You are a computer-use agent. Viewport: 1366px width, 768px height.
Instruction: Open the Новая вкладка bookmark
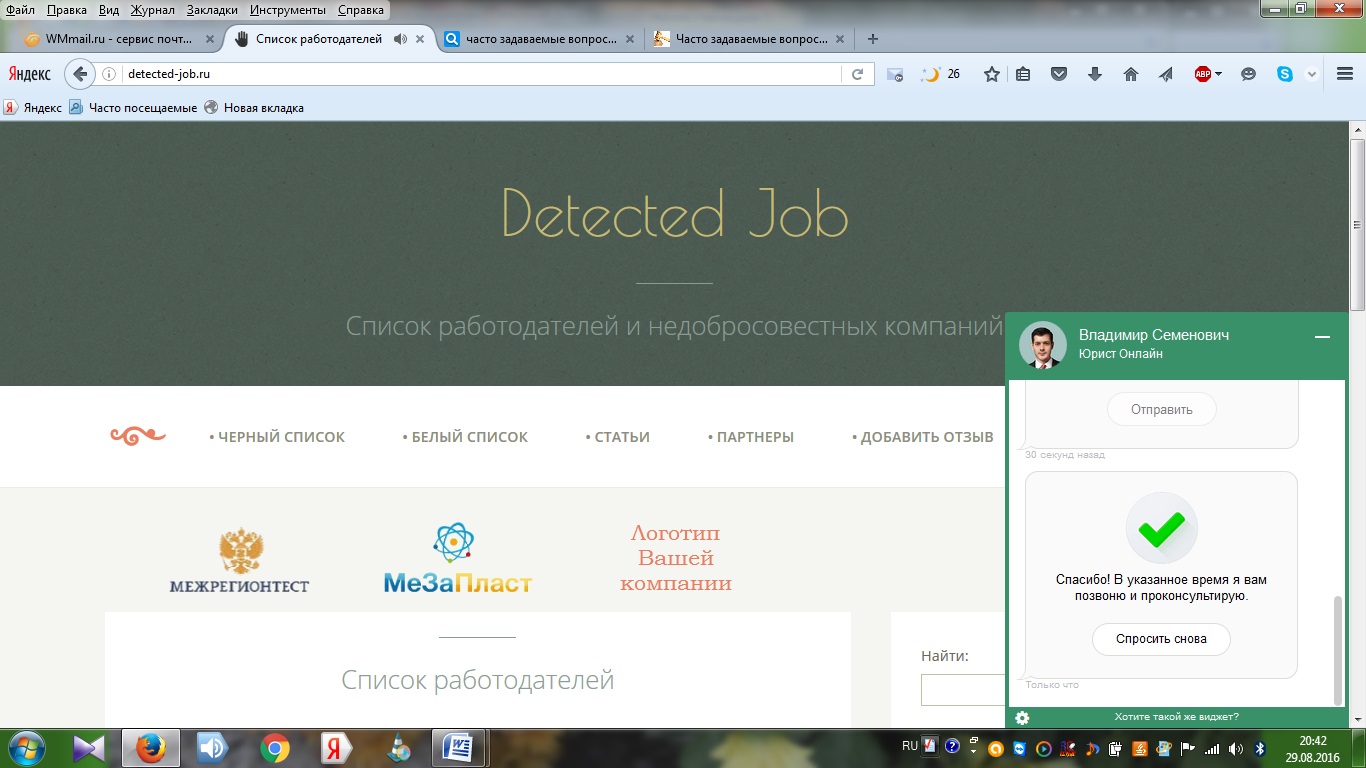[x=254, y=107]
